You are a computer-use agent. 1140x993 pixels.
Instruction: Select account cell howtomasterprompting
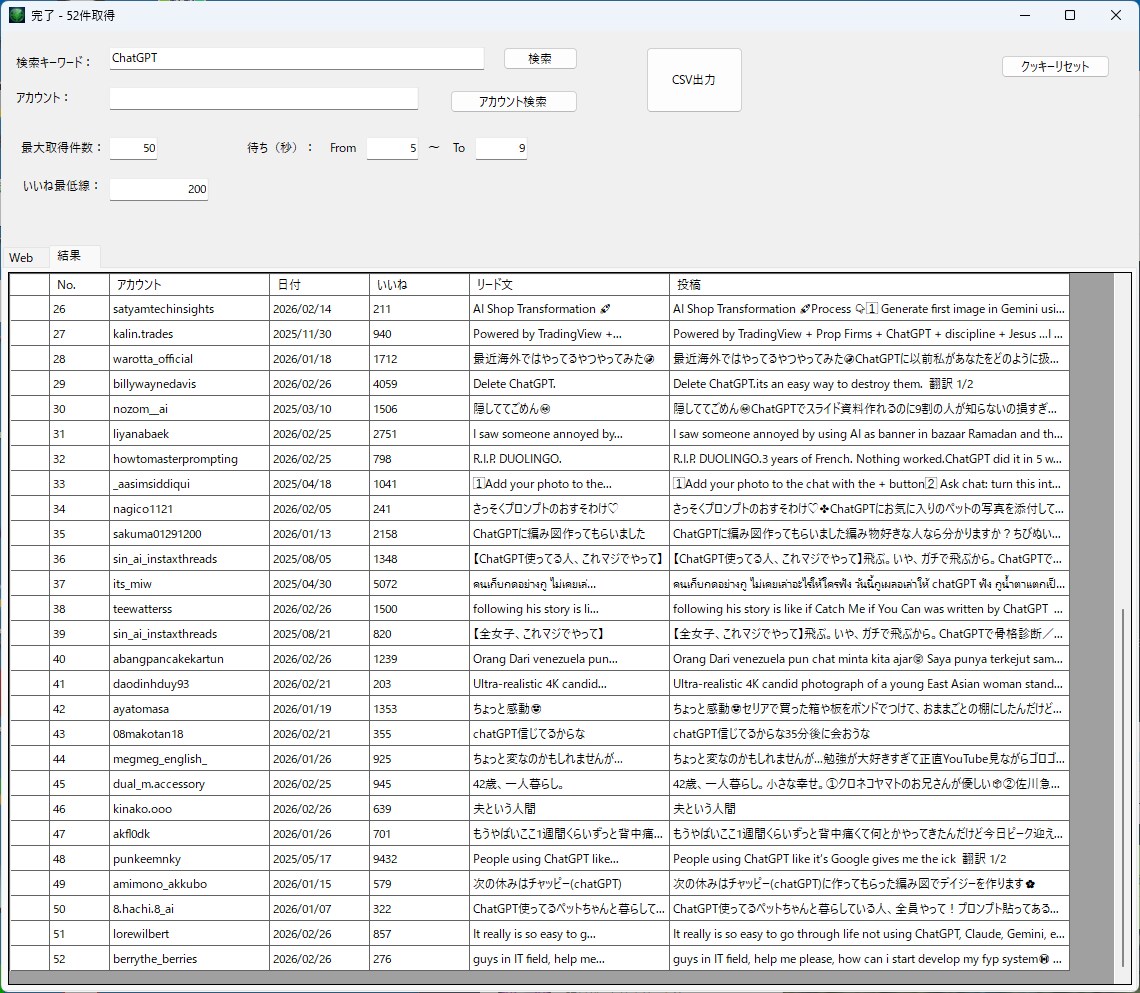pos(189,459)
